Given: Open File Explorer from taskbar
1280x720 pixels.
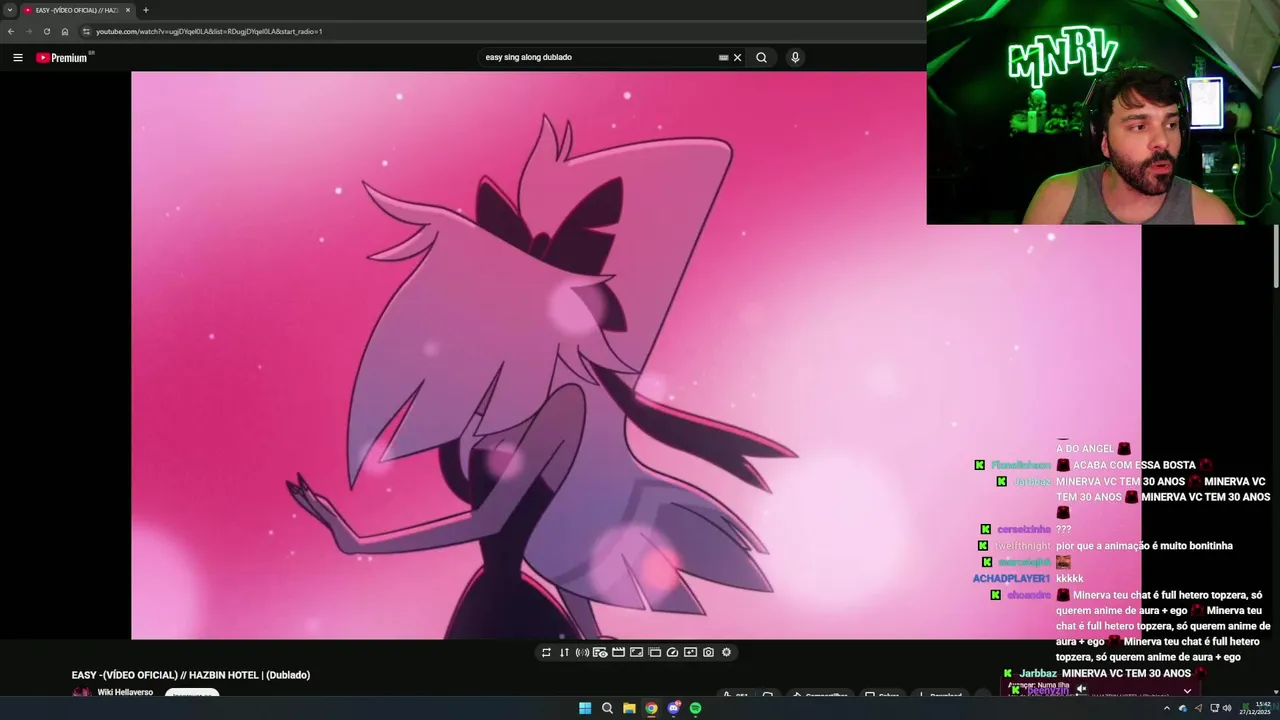Looking at the screenshot, I should [629, 708].
